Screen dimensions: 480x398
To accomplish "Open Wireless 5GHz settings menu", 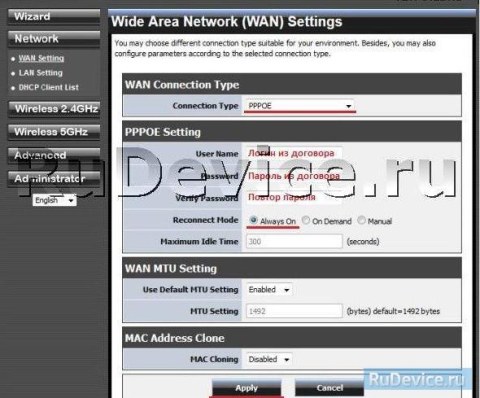I will click(x=54, y=132).
